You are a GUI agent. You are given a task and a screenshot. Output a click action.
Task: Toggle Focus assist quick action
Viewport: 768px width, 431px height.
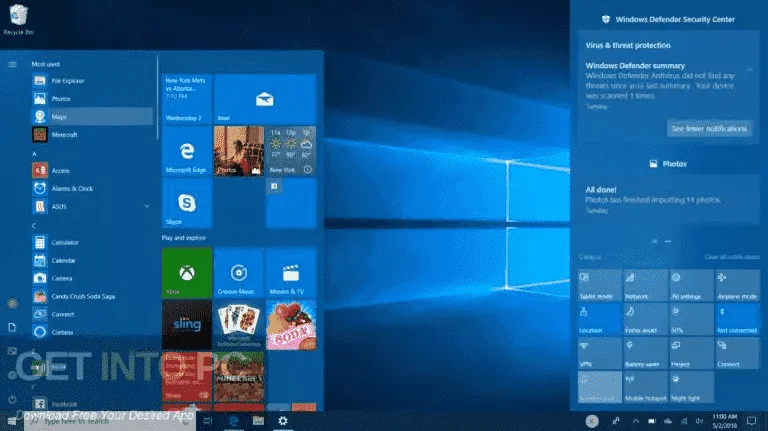(x=645, y=319)
